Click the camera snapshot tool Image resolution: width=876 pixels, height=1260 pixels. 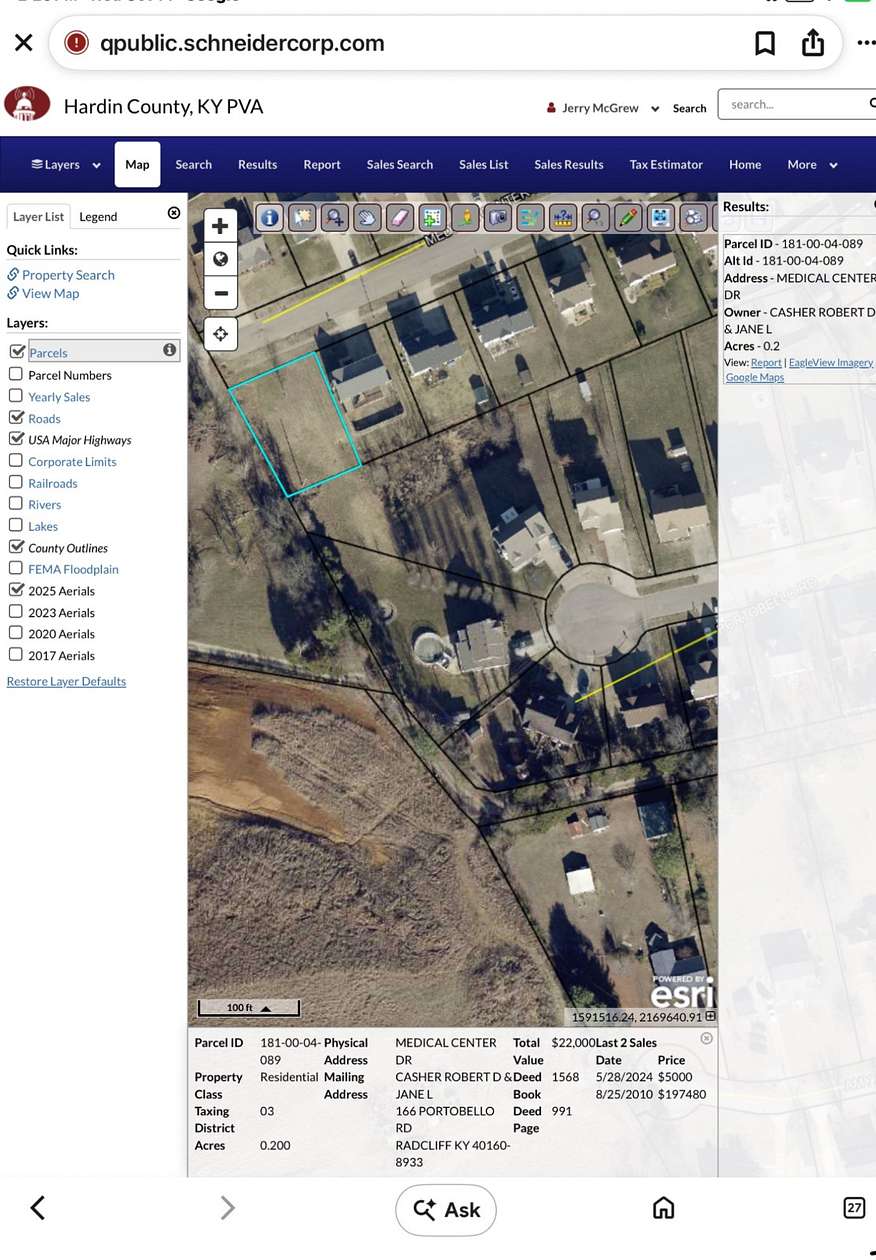[x=497, y=217]
